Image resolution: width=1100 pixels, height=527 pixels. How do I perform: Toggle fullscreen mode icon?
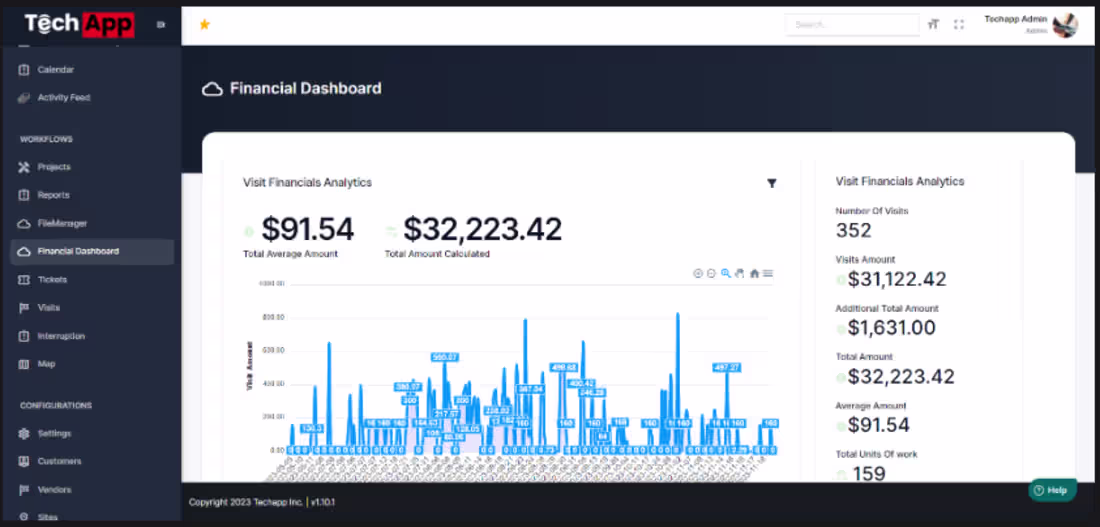(959, 25)
